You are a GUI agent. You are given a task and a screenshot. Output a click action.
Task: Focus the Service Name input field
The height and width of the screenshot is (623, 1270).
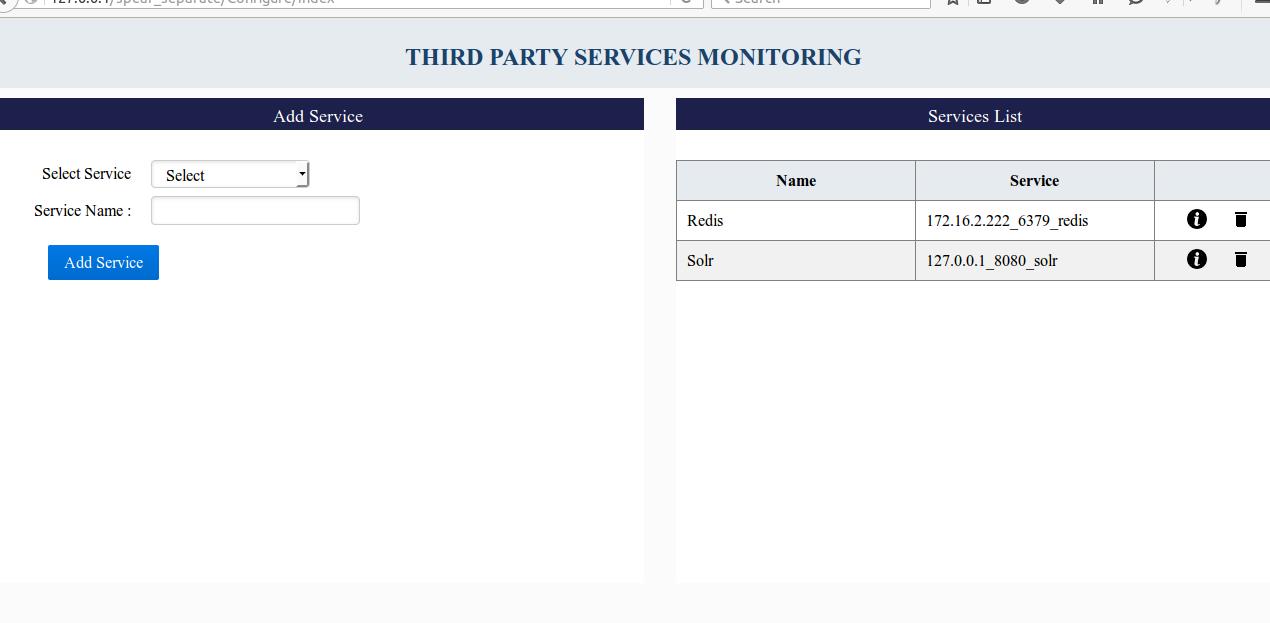click(x=255, y=210)
